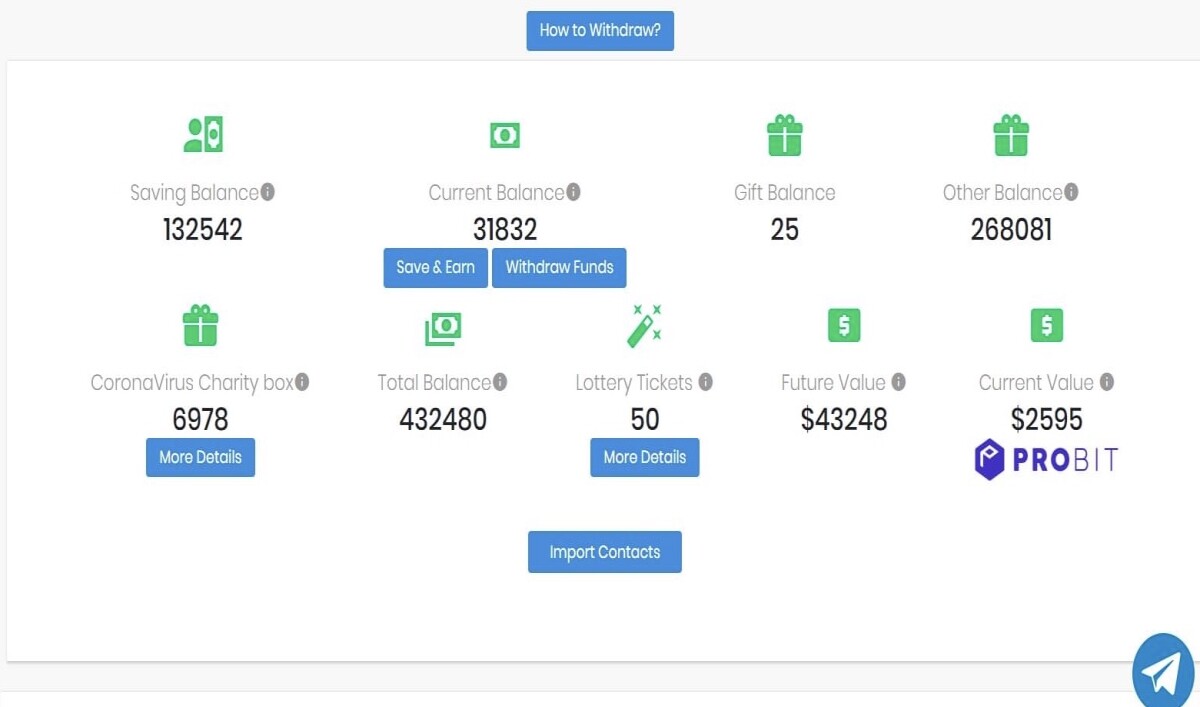Show info tooltip for Lottery Tickets
Viewport: 1200px width, 707px height.
(x=705, y=382)
